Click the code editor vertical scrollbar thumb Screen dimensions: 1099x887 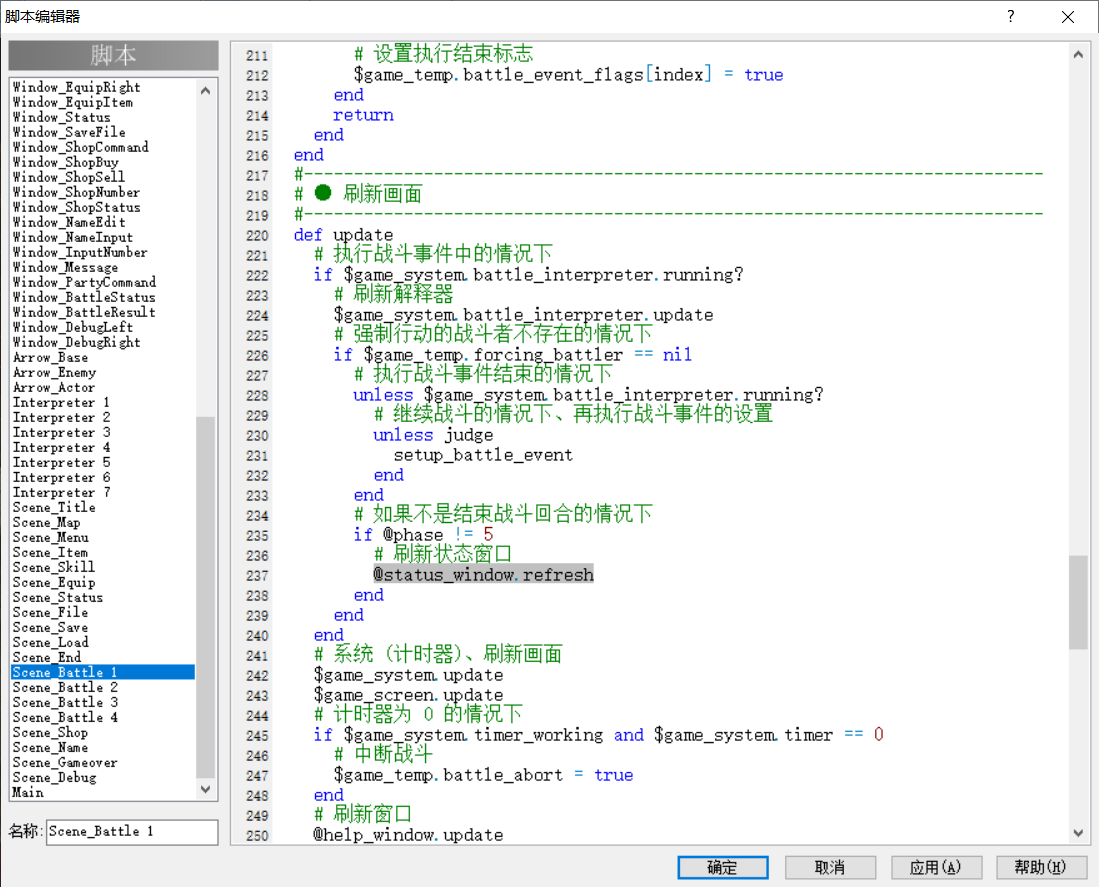click(1078, 603)
